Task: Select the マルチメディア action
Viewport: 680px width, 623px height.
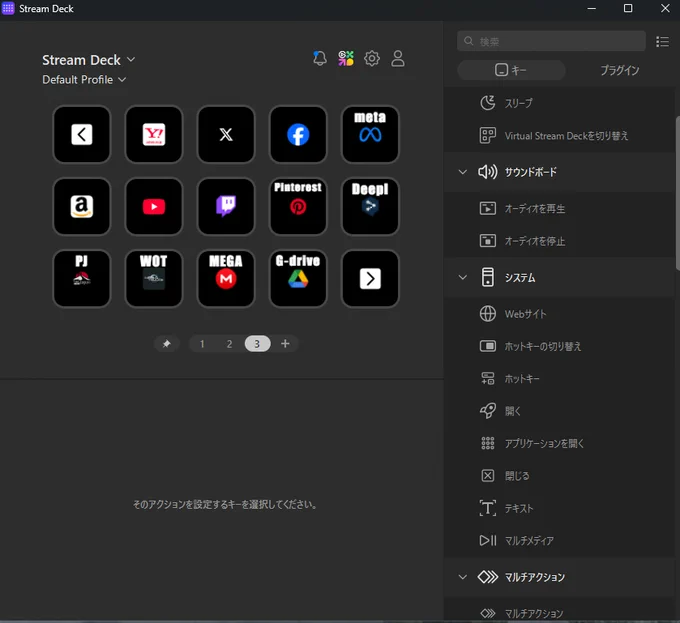Action: (559, 541)
